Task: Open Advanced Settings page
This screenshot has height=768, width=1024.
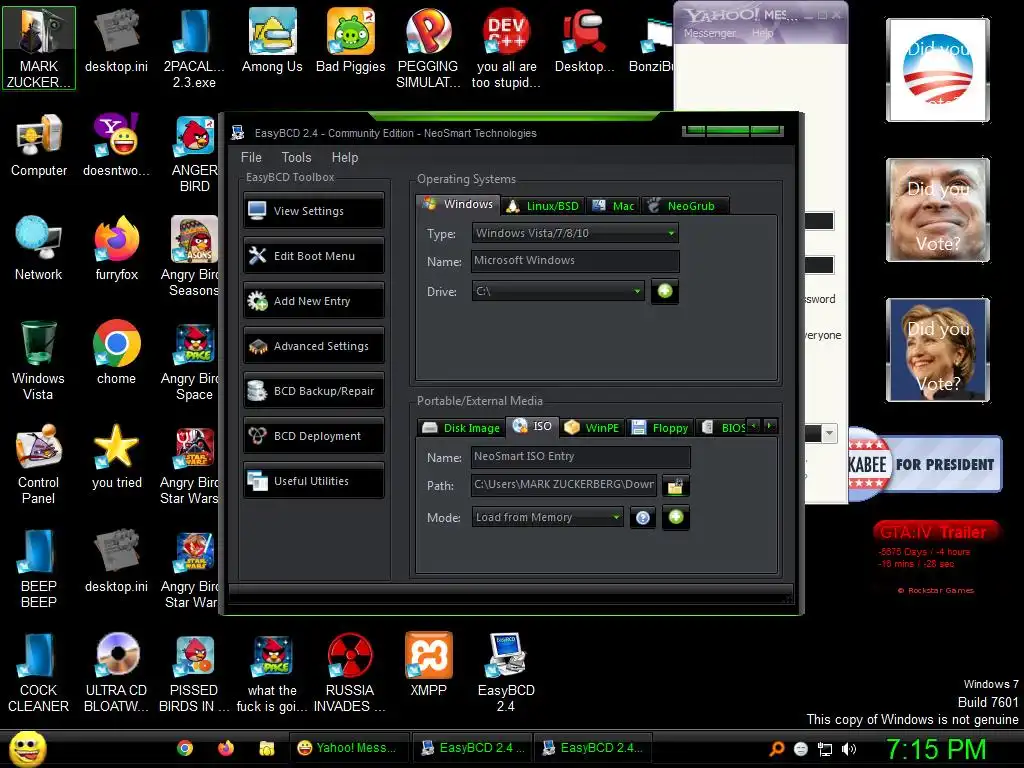Action: 313,346
